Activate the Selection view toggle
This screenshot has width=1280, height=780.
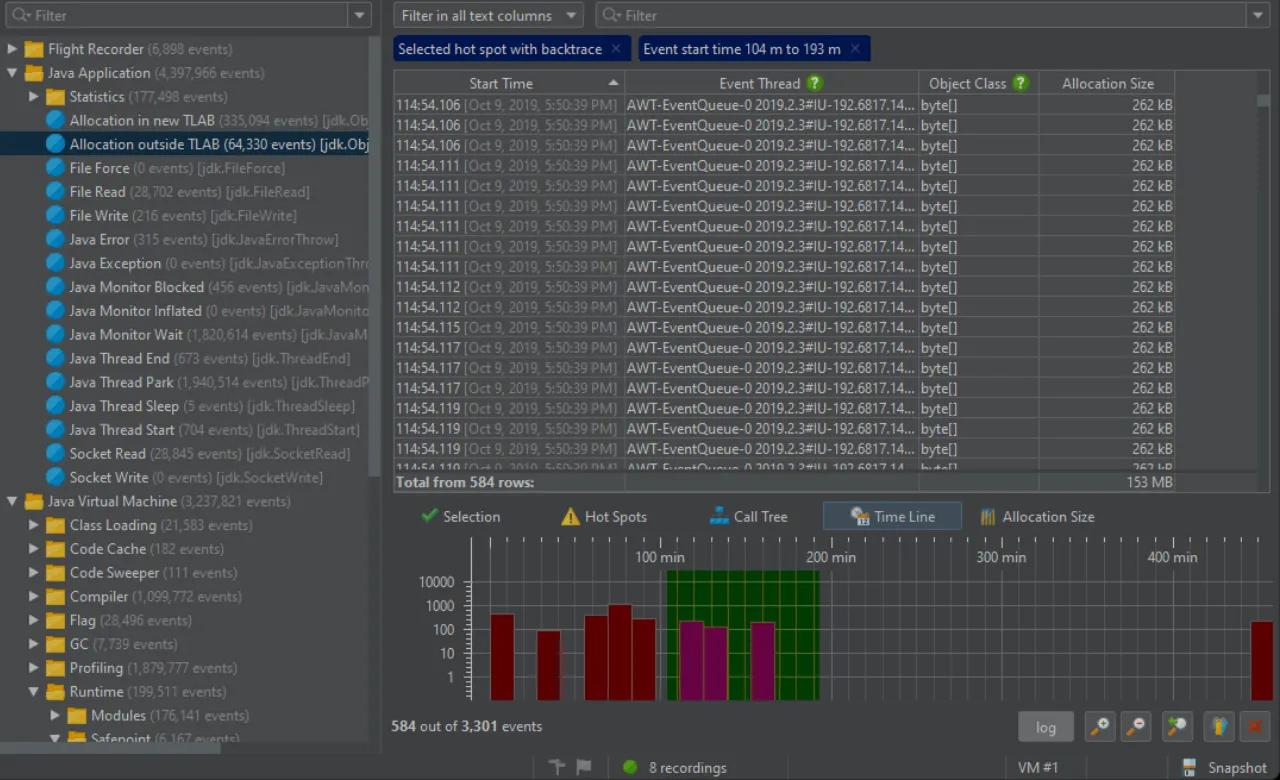pos(461,516)
